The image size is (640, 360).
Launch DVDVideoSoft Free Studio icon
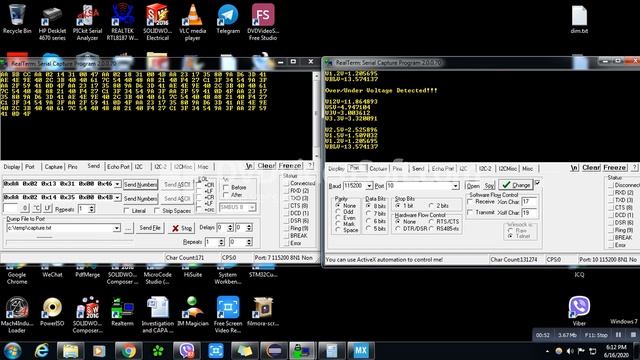(x=263, y=22)
